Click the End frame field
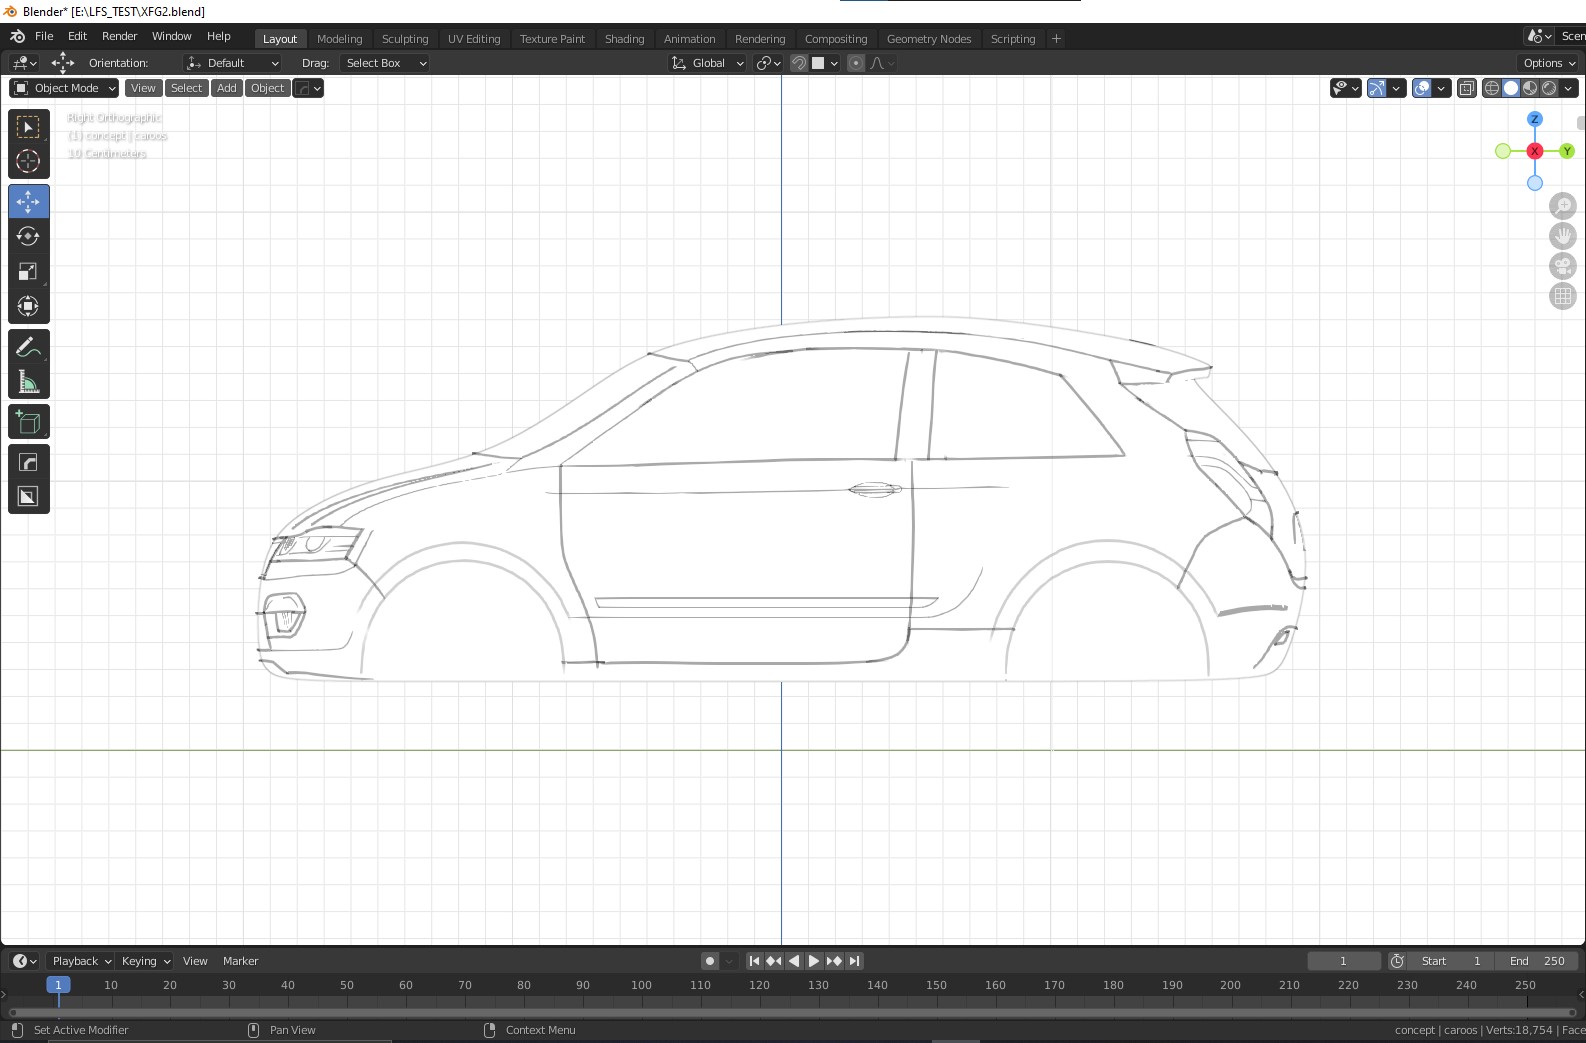Screen dimensions: 1586x1043 click(1538, 961)
